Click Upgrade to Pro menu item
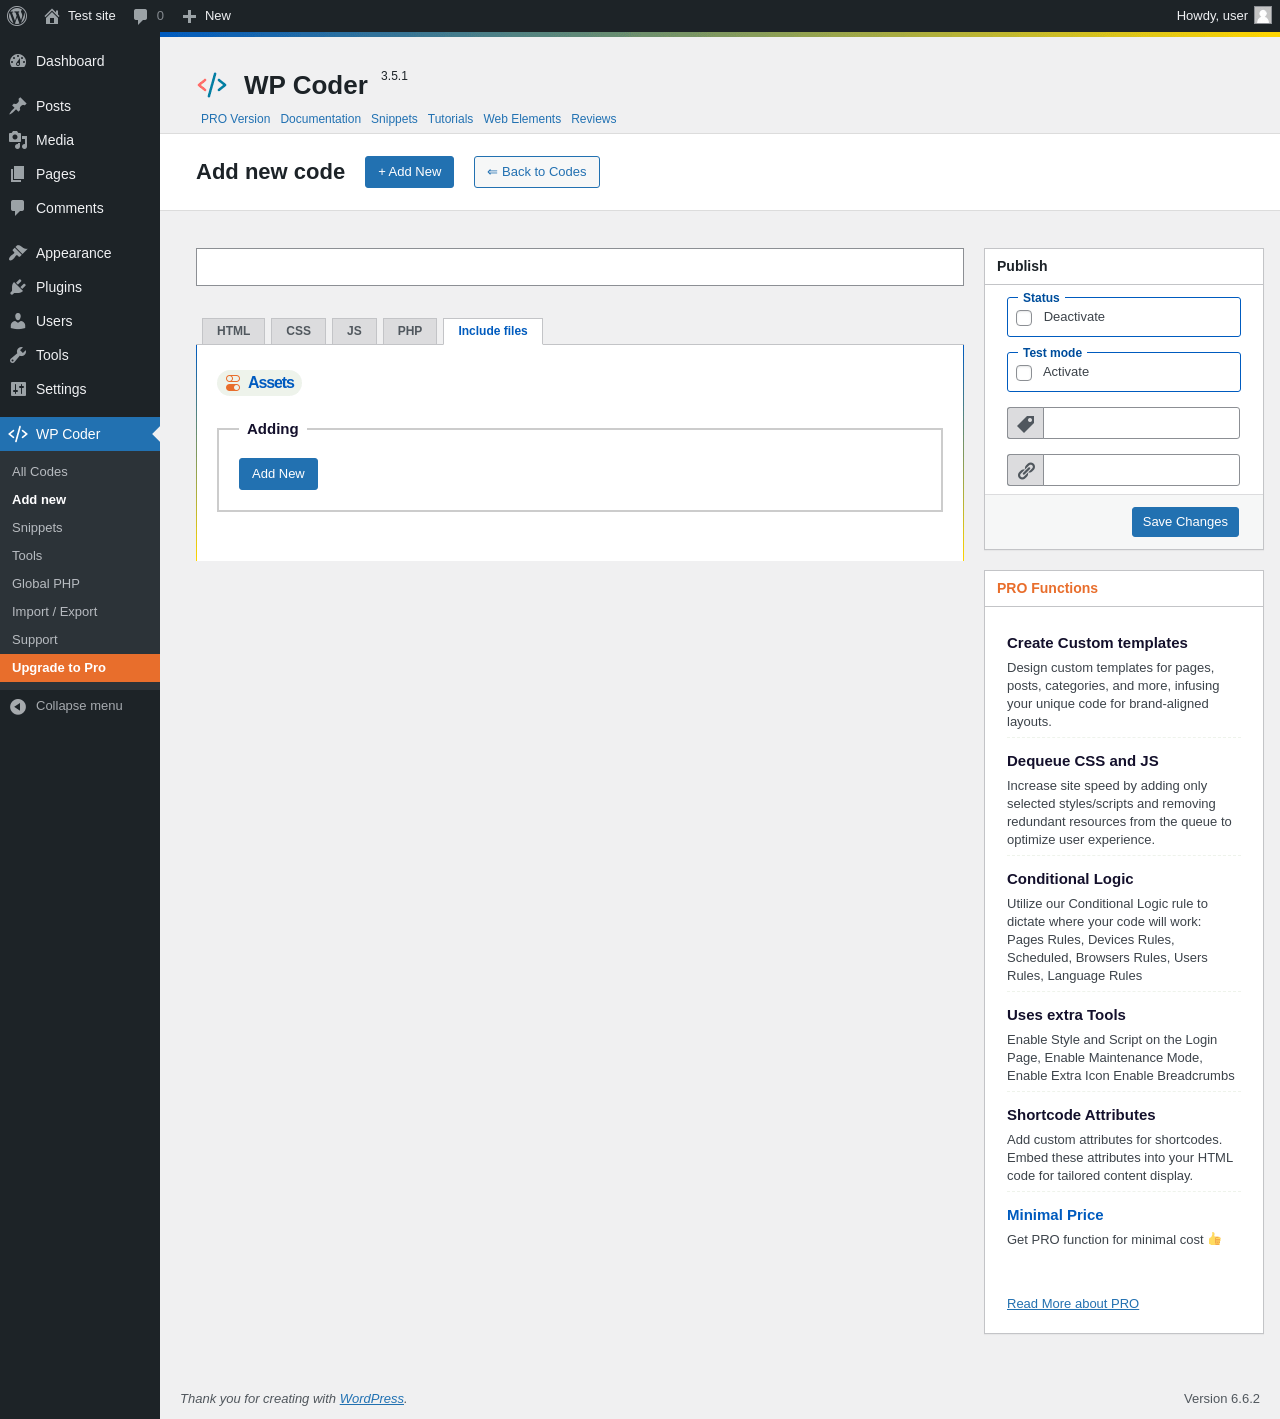 click(x=80, y=668)
